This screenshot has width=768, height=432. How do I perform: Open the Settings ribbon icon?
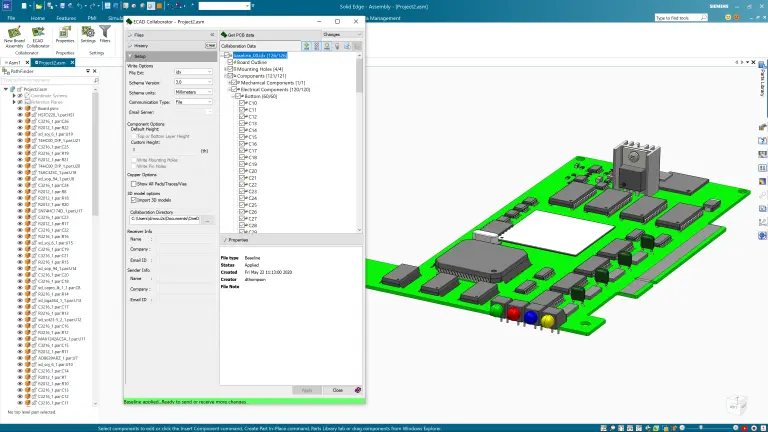click(88, 35)
